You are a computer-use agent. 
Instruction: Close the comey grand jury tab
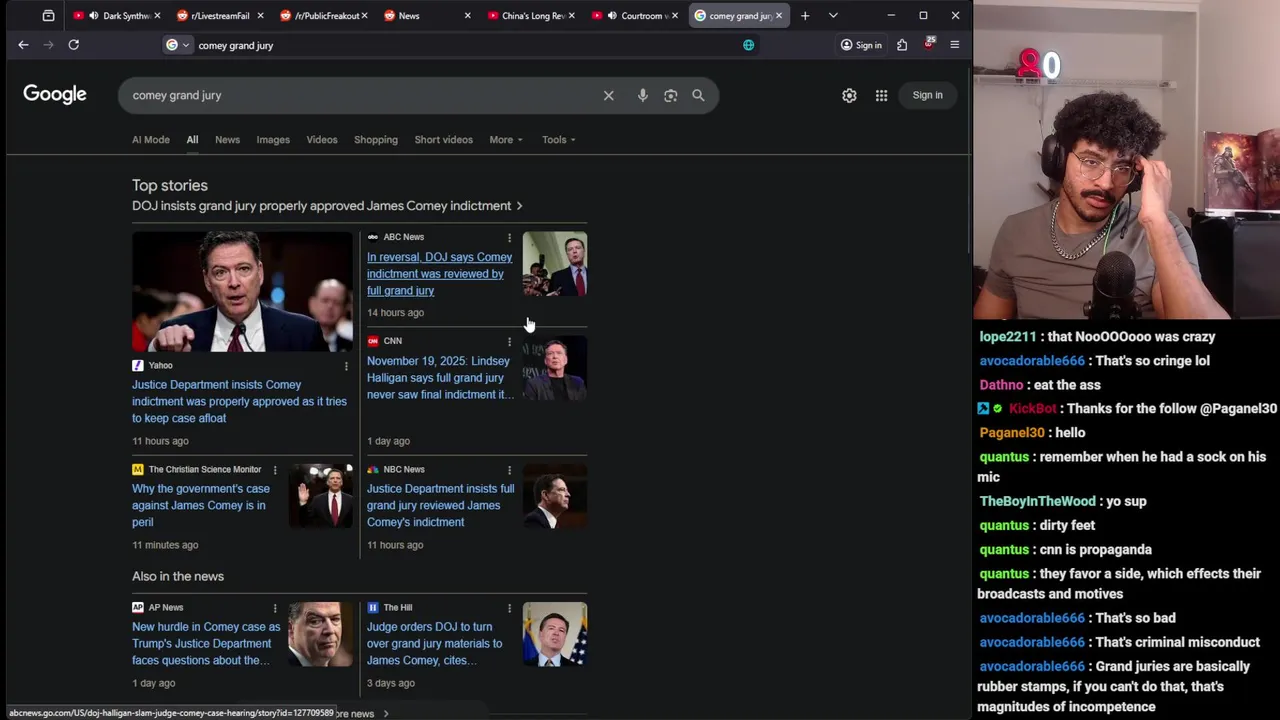click(779, 16)
